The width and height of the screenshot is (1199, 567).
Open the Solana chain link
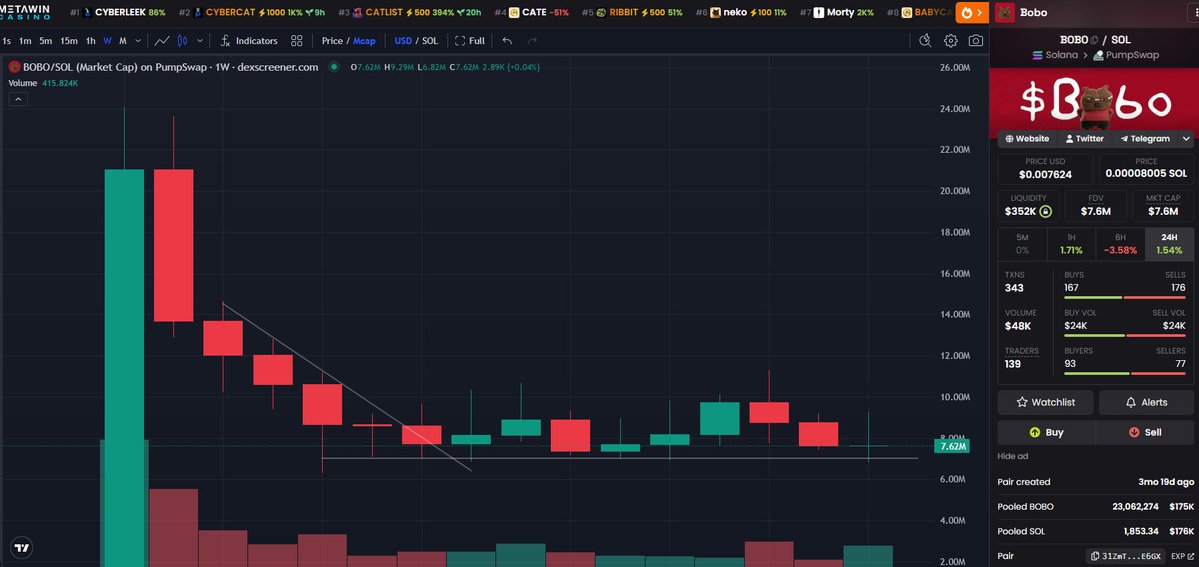(1055, 55)
